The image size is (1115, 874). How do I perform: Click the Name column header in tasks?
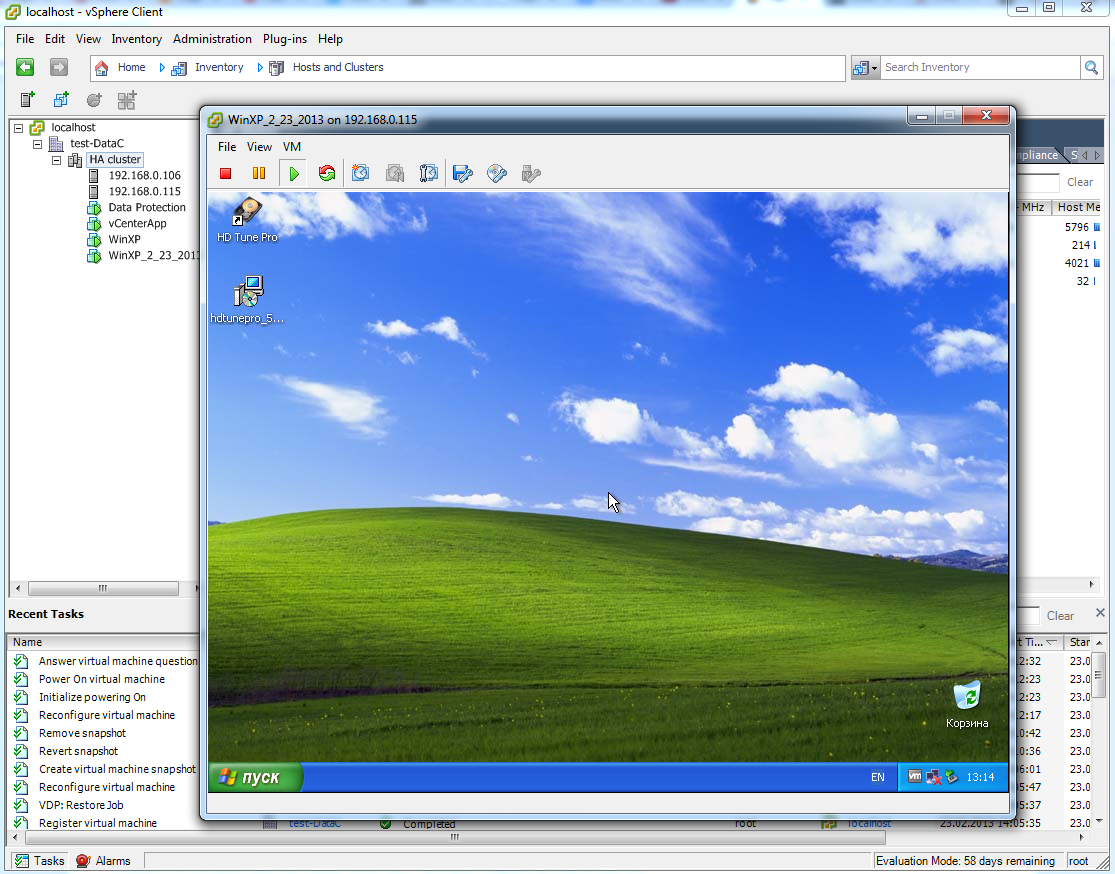click(103, 642)
